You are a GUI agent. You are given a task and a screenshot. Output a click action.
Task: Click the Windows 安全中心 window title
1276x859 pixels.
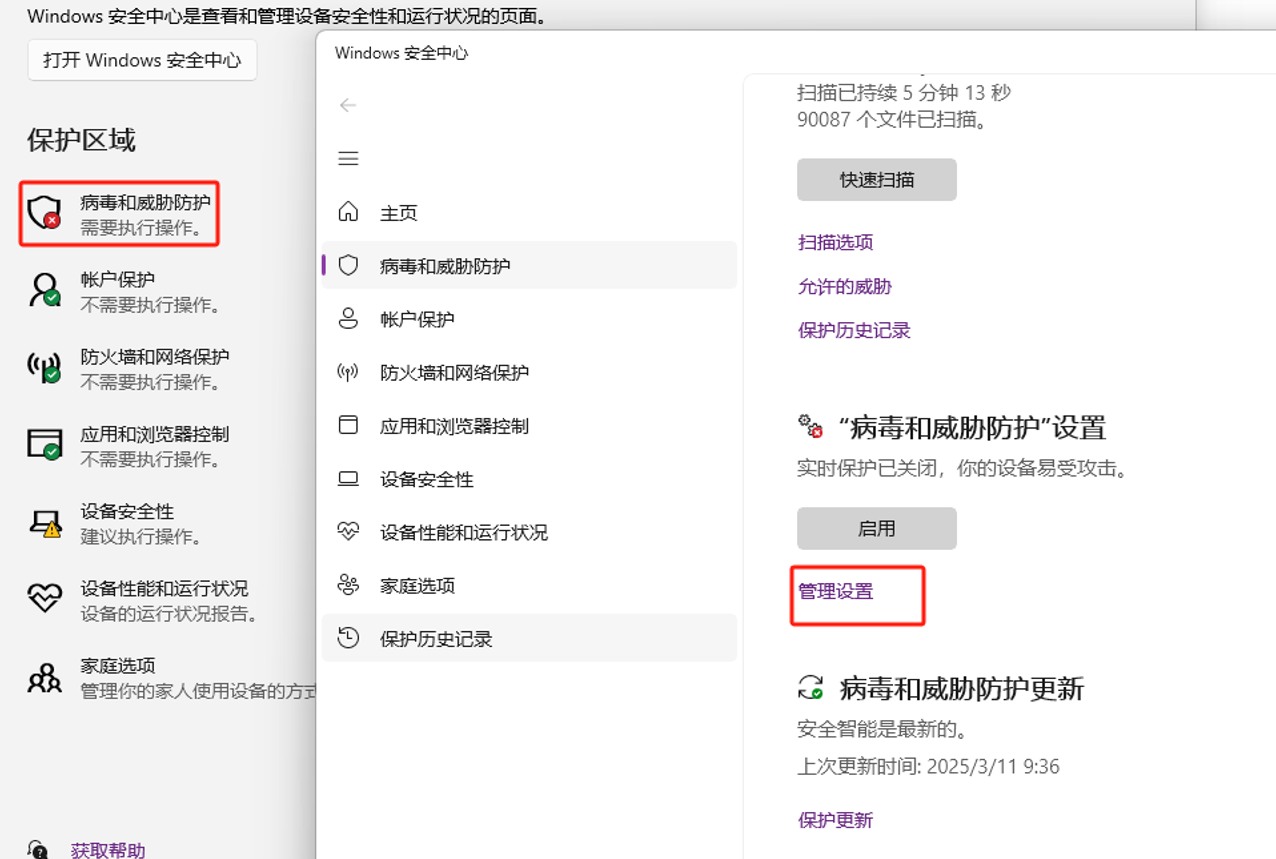(x=401, y=53)
